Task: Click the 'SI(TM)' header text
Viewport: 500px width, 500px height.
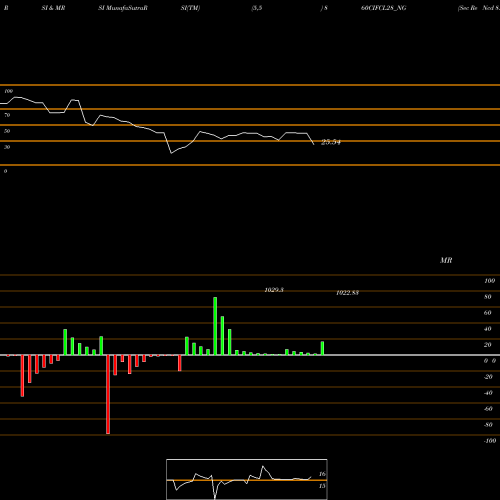Action: click(x=190, y=8)
